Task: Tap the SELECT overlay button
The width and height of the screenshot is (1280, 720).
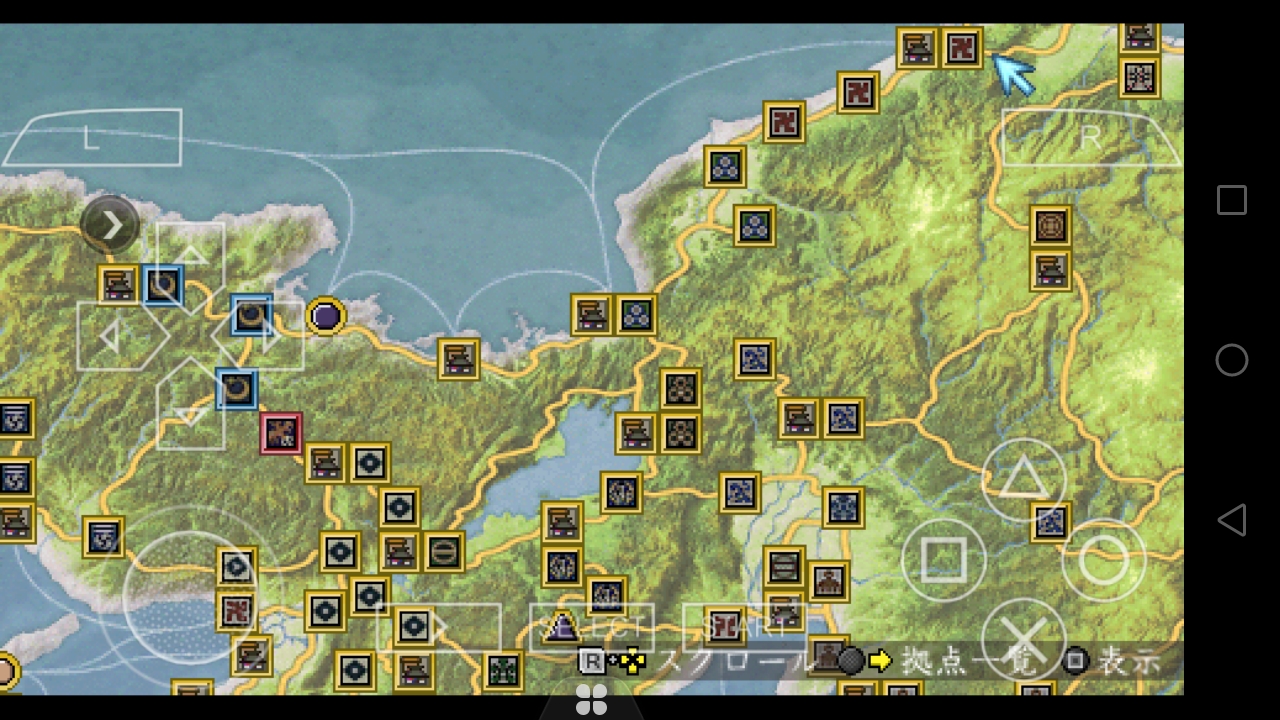Action: (x=592, y=628)
